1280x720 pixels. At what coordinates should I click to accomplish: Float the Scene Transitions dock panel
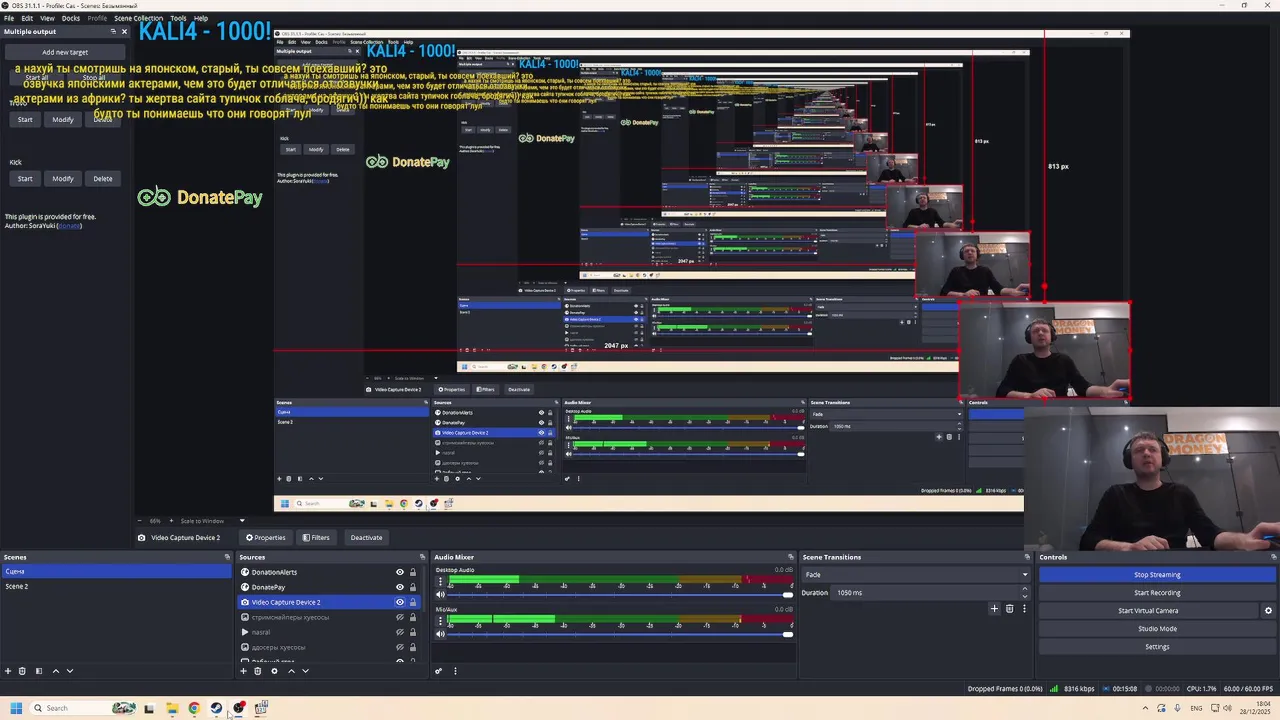(x=1027, y=557)
